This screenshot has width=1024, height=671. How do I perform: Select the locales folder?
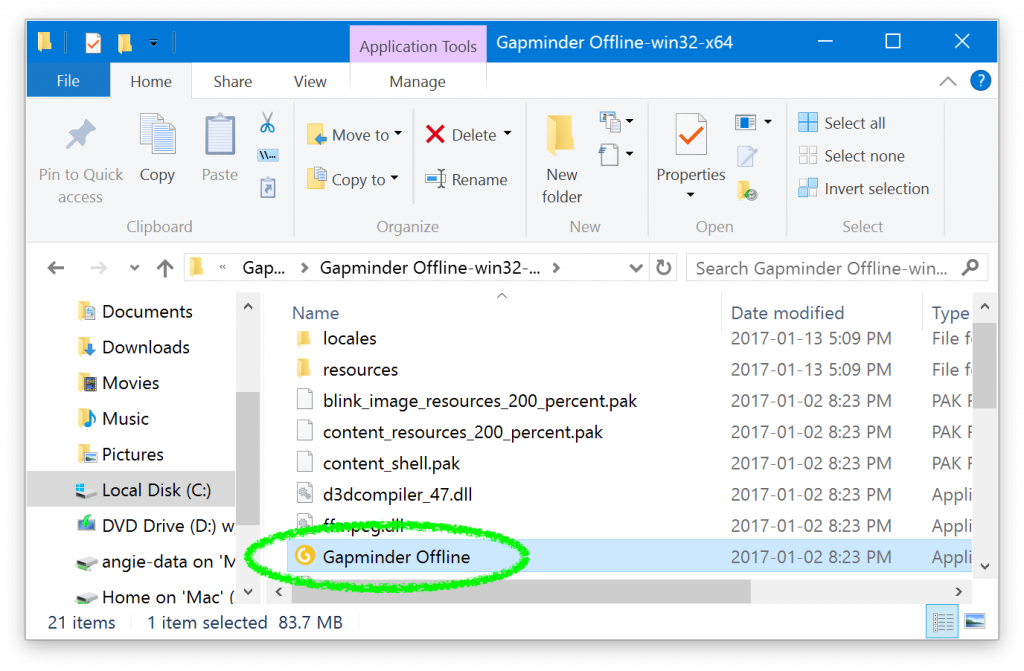(349, 338)
